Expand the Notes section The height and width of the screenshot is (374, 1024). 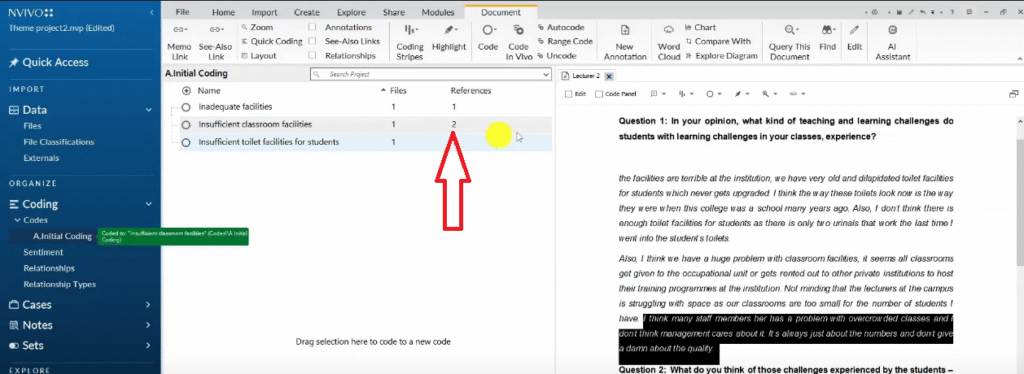149,325
